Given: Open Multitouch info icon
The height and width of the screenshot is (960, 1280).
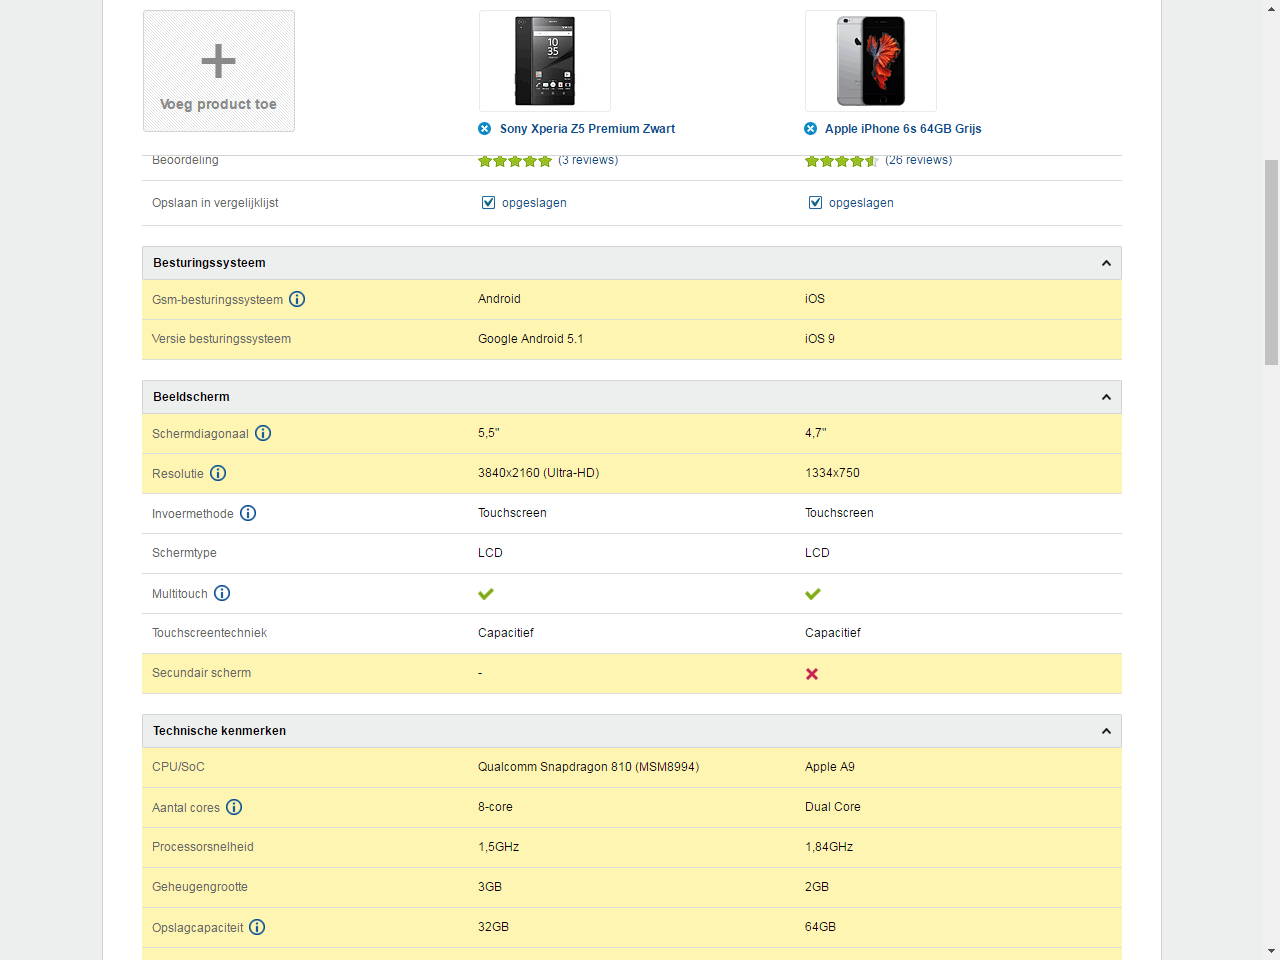Looking at the screenshot, I should pos(222,593).
